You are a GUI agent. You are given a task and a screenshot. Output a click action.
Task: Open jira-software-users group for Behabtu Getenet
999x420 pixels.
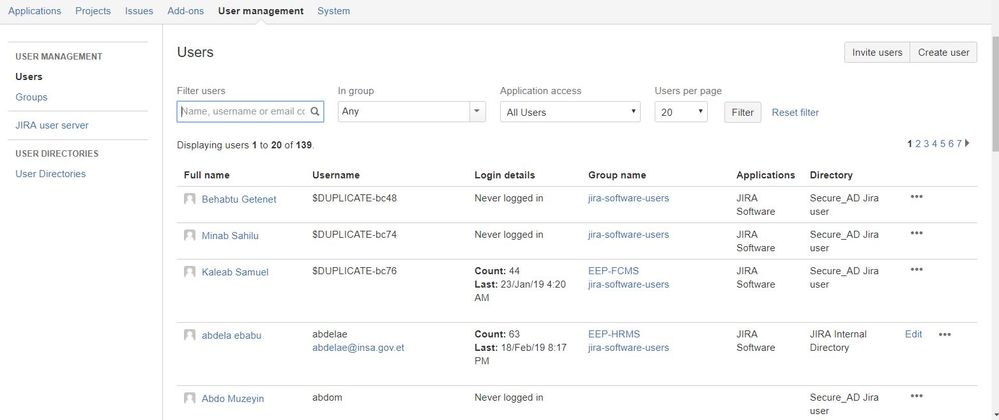(628, 198)
